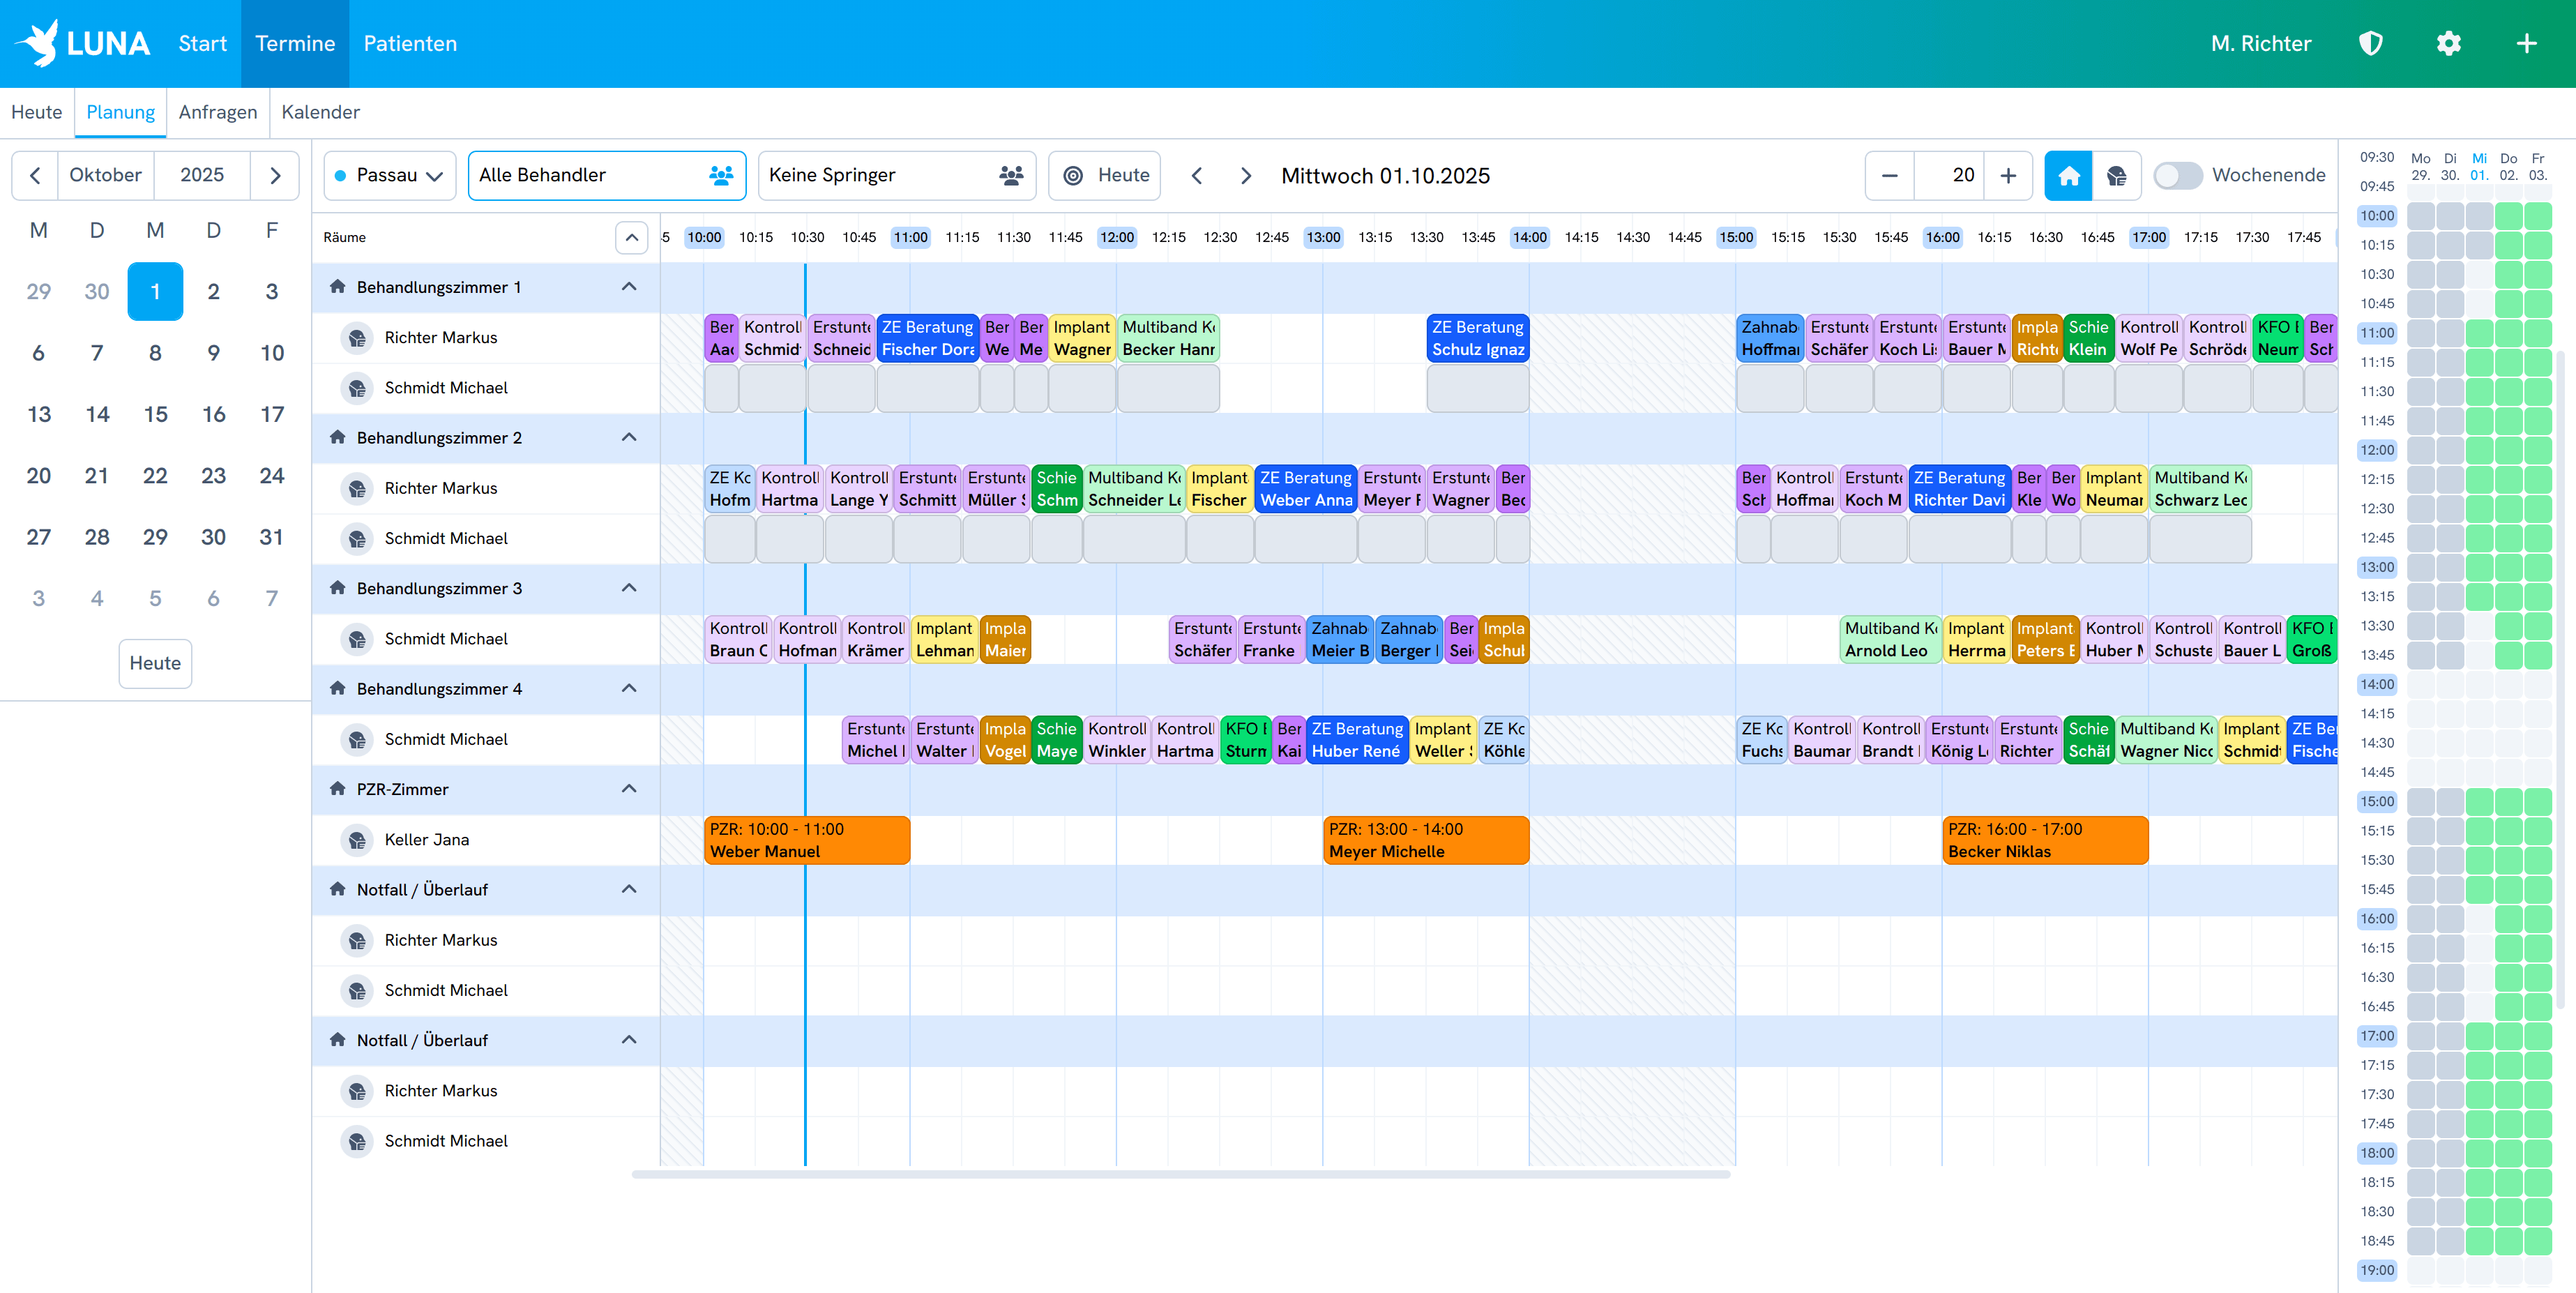Screen dimensions: 2576x1293
Task: Open PZR appointment Becker Niklas
Action: tap(2045, 840)
